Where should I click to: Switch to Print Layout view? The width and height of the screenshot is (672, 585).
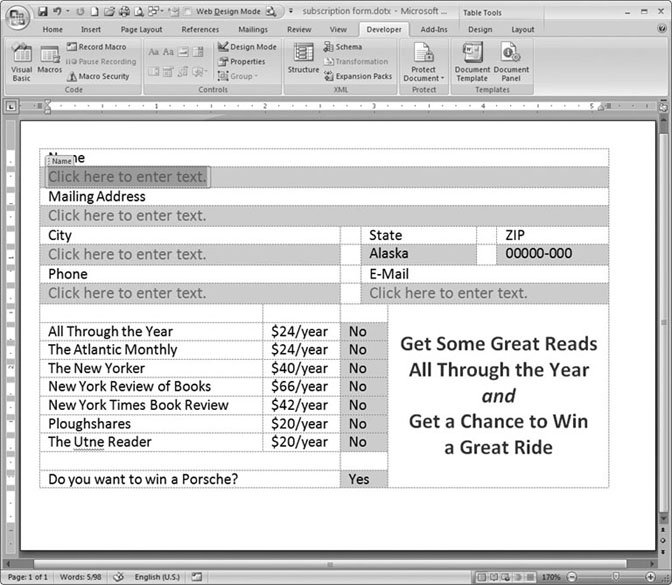[482, 577]
